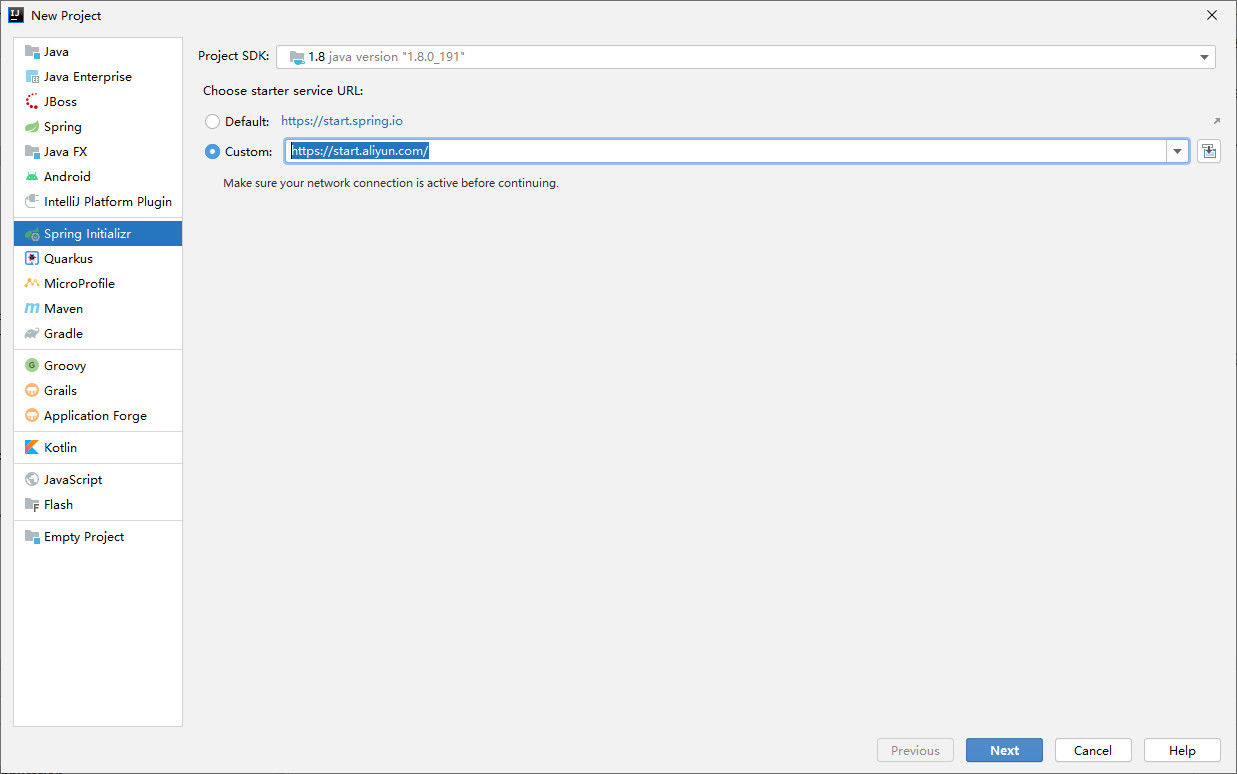
Task: Choose IntelliJ Platform Plugin icon
Action: 32,202
